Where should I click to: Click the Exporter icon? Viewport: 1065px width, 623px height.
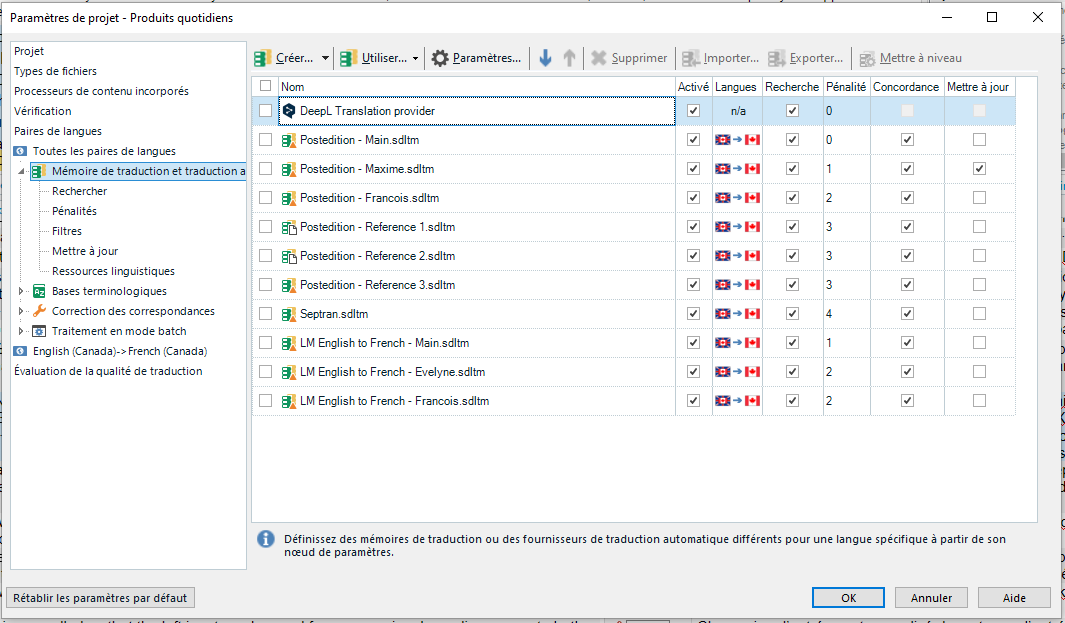tap(776, 58)
